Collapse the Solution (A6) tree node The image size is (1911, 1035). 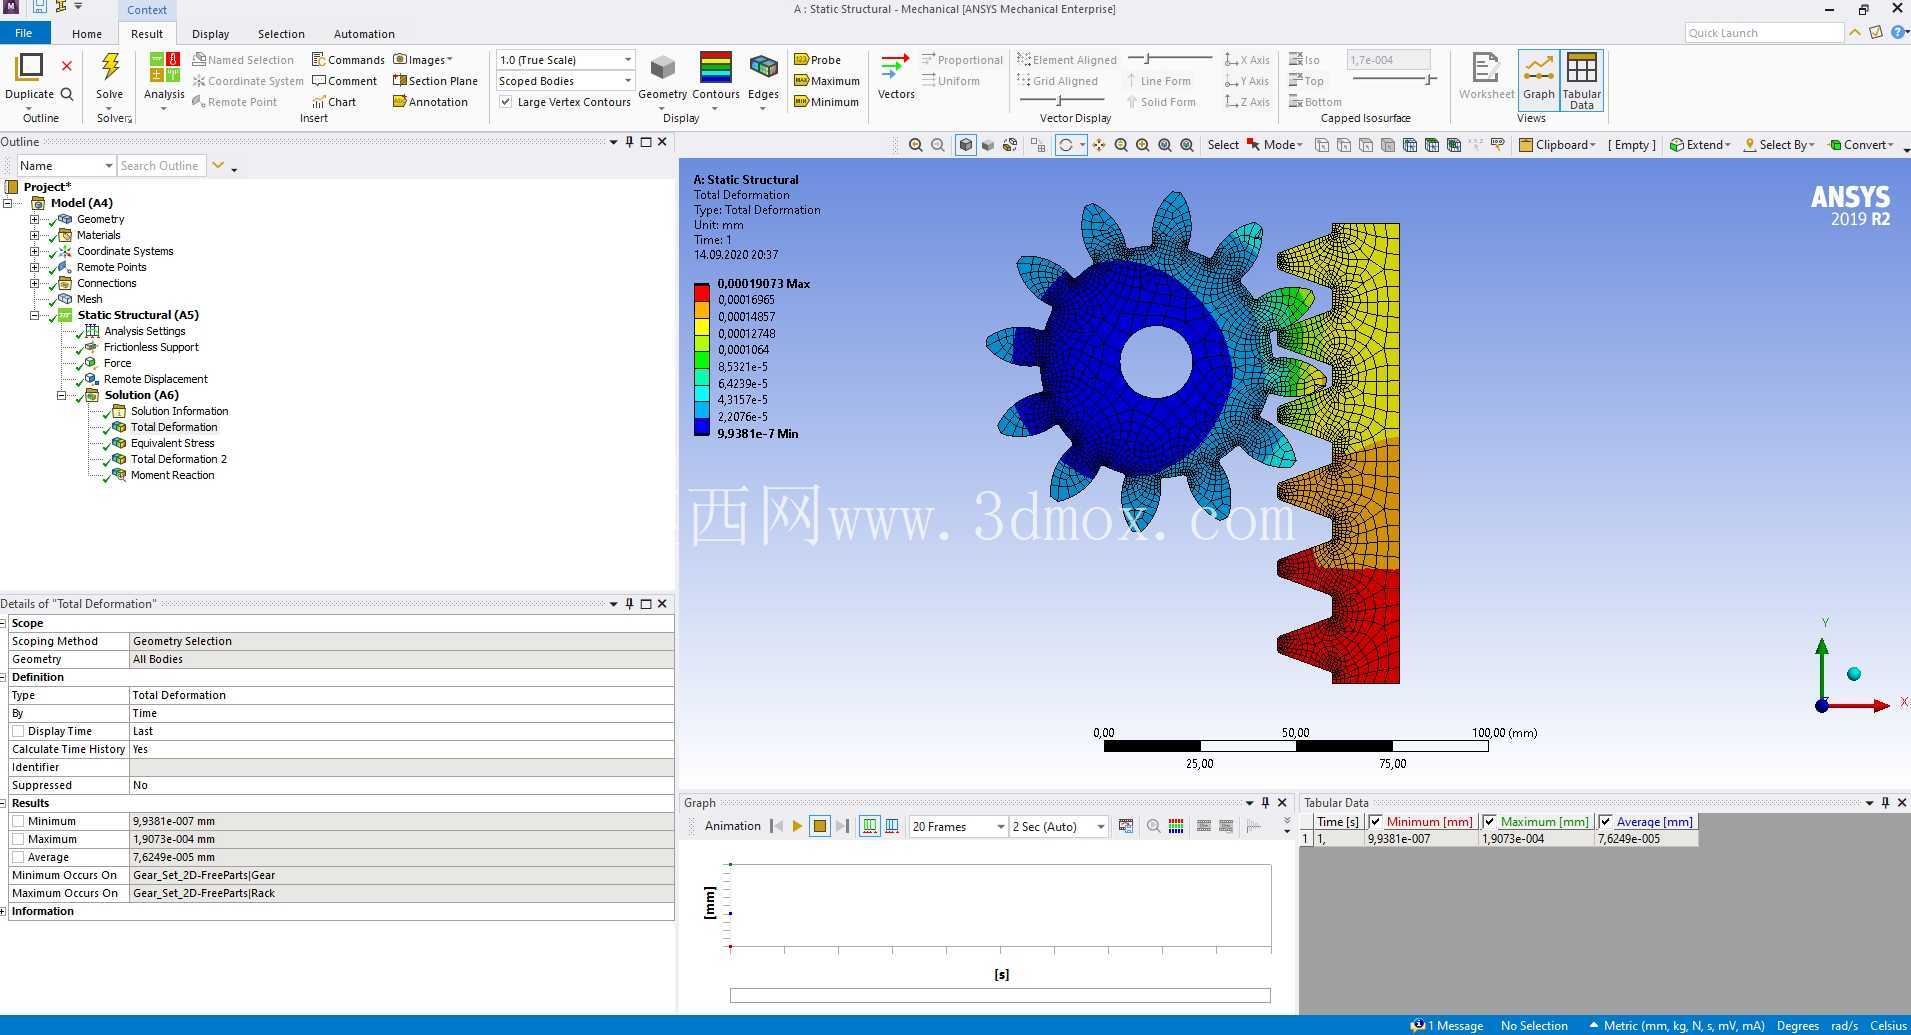click(61, 395)
